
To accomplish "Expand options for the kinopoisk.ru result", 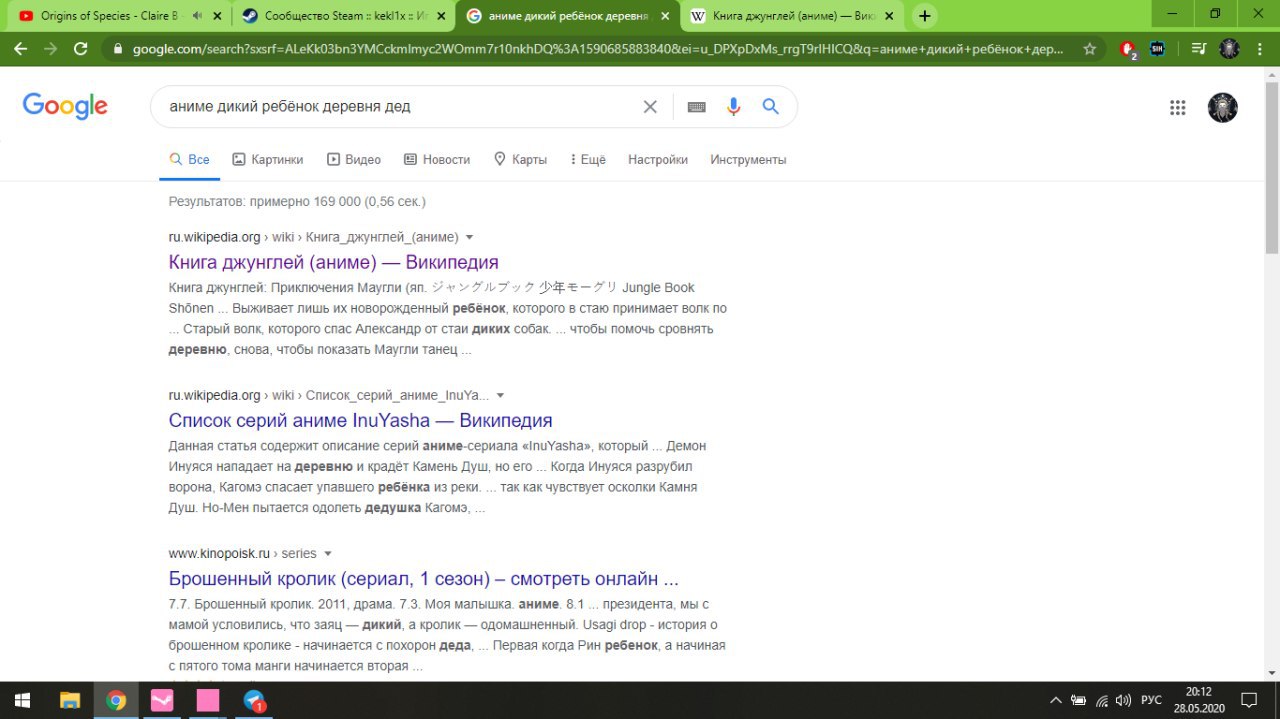I will pos(328,554).
